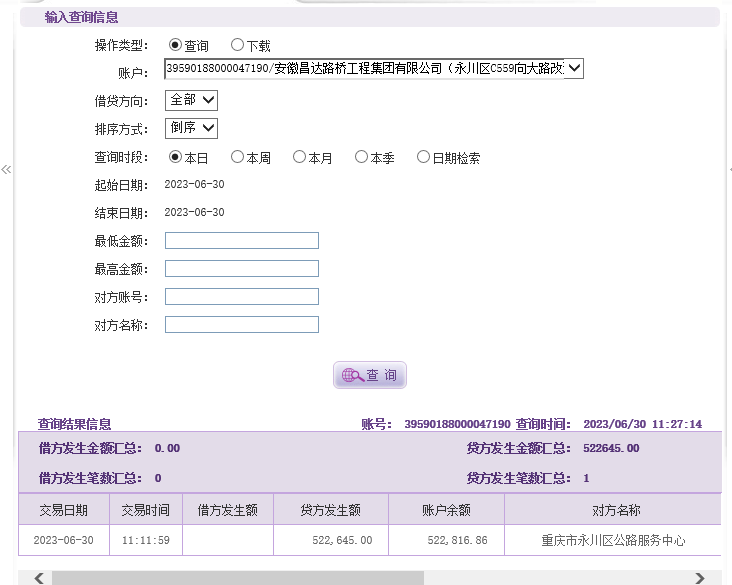
Task: Open the 账户 account dropdown
Action: click(x=374, y=69)
